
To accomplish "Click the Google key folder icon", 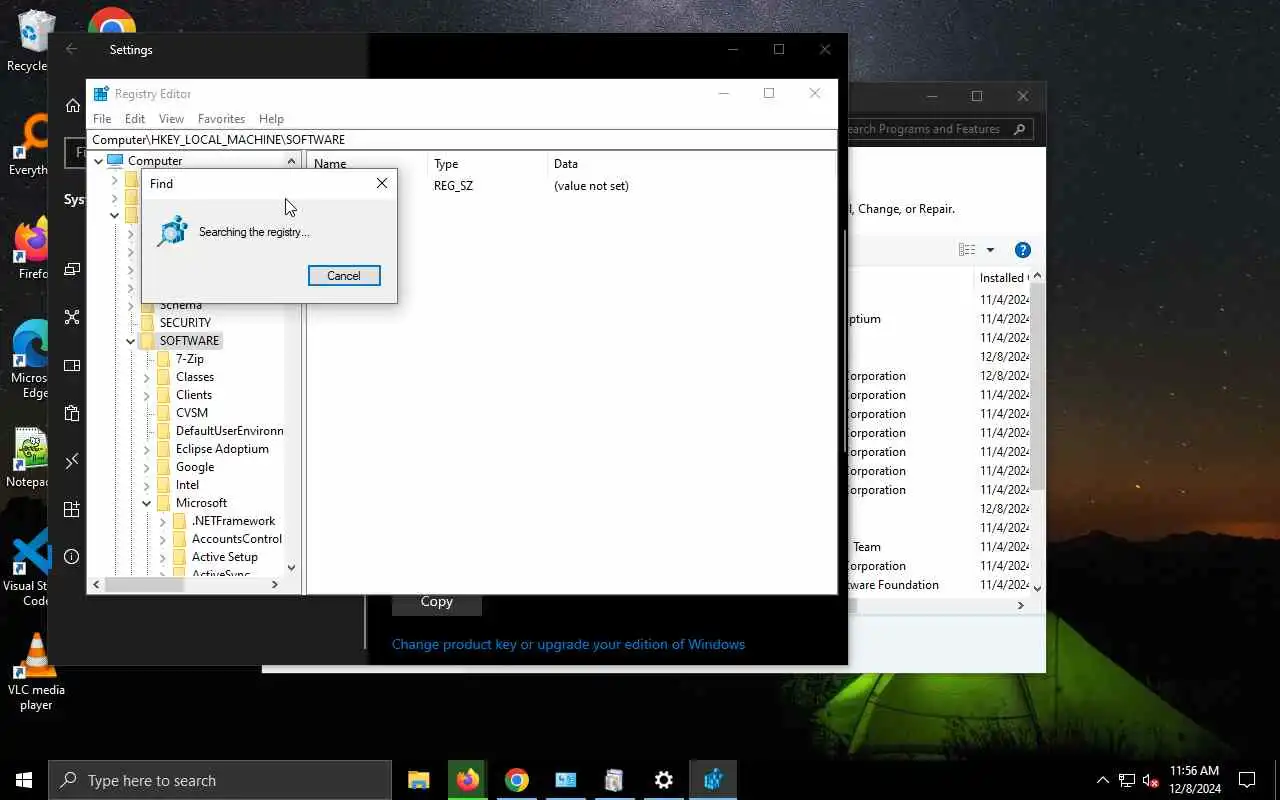I will coord(164,467).
